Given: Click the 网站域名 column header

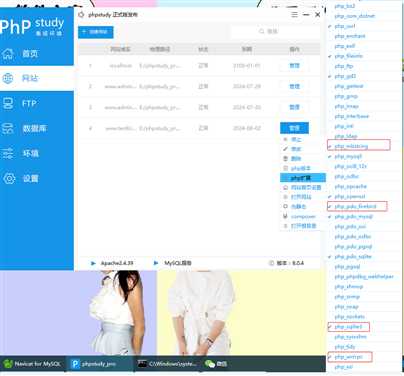Looking at the screenshot, I should [120, 49].
